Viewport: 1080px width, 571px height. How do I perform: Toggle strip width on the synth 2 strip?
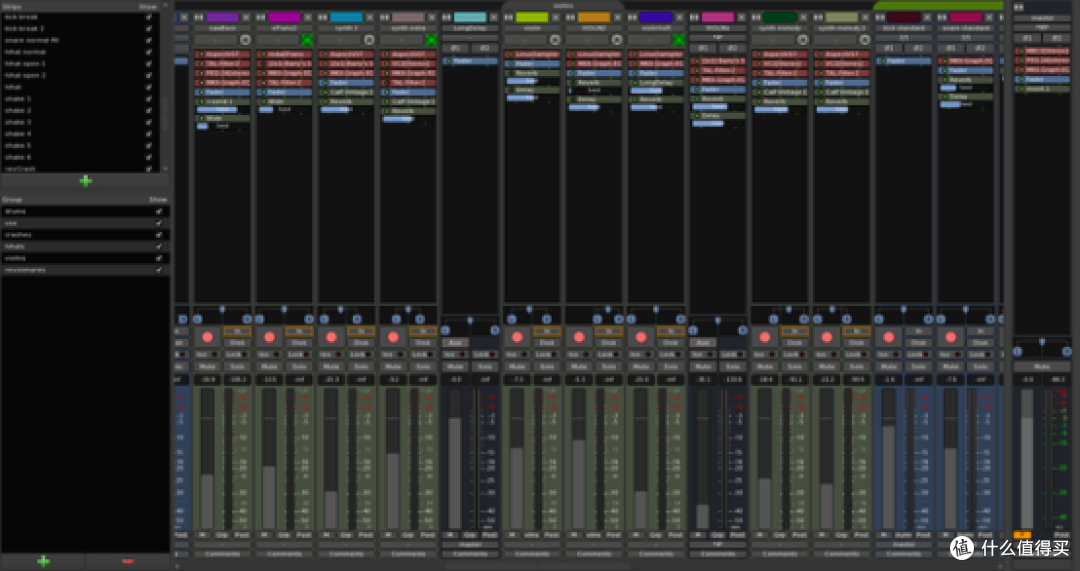tap(323, 17)
